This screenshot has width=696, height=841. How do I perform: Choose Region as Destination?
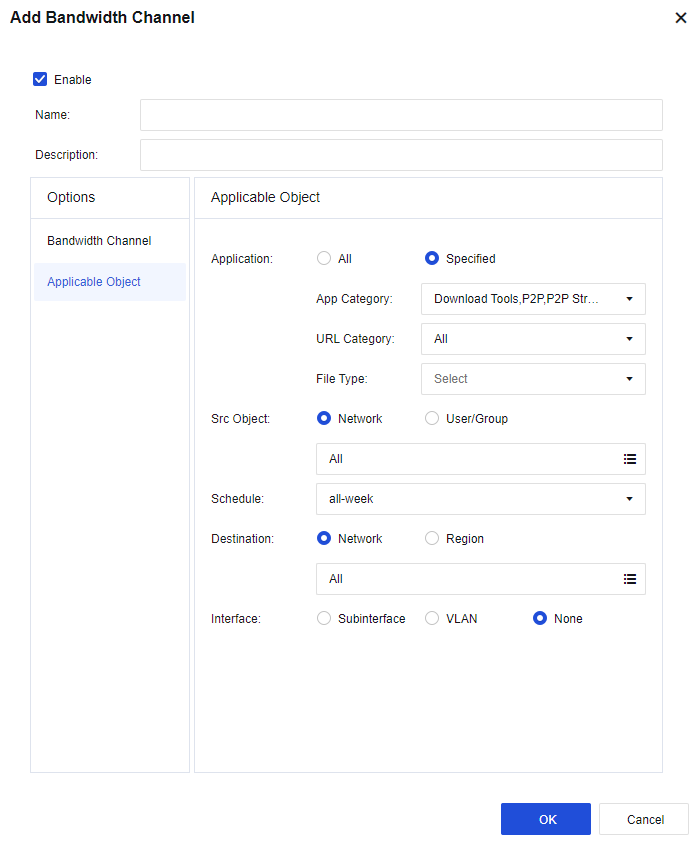pos(432,539)
